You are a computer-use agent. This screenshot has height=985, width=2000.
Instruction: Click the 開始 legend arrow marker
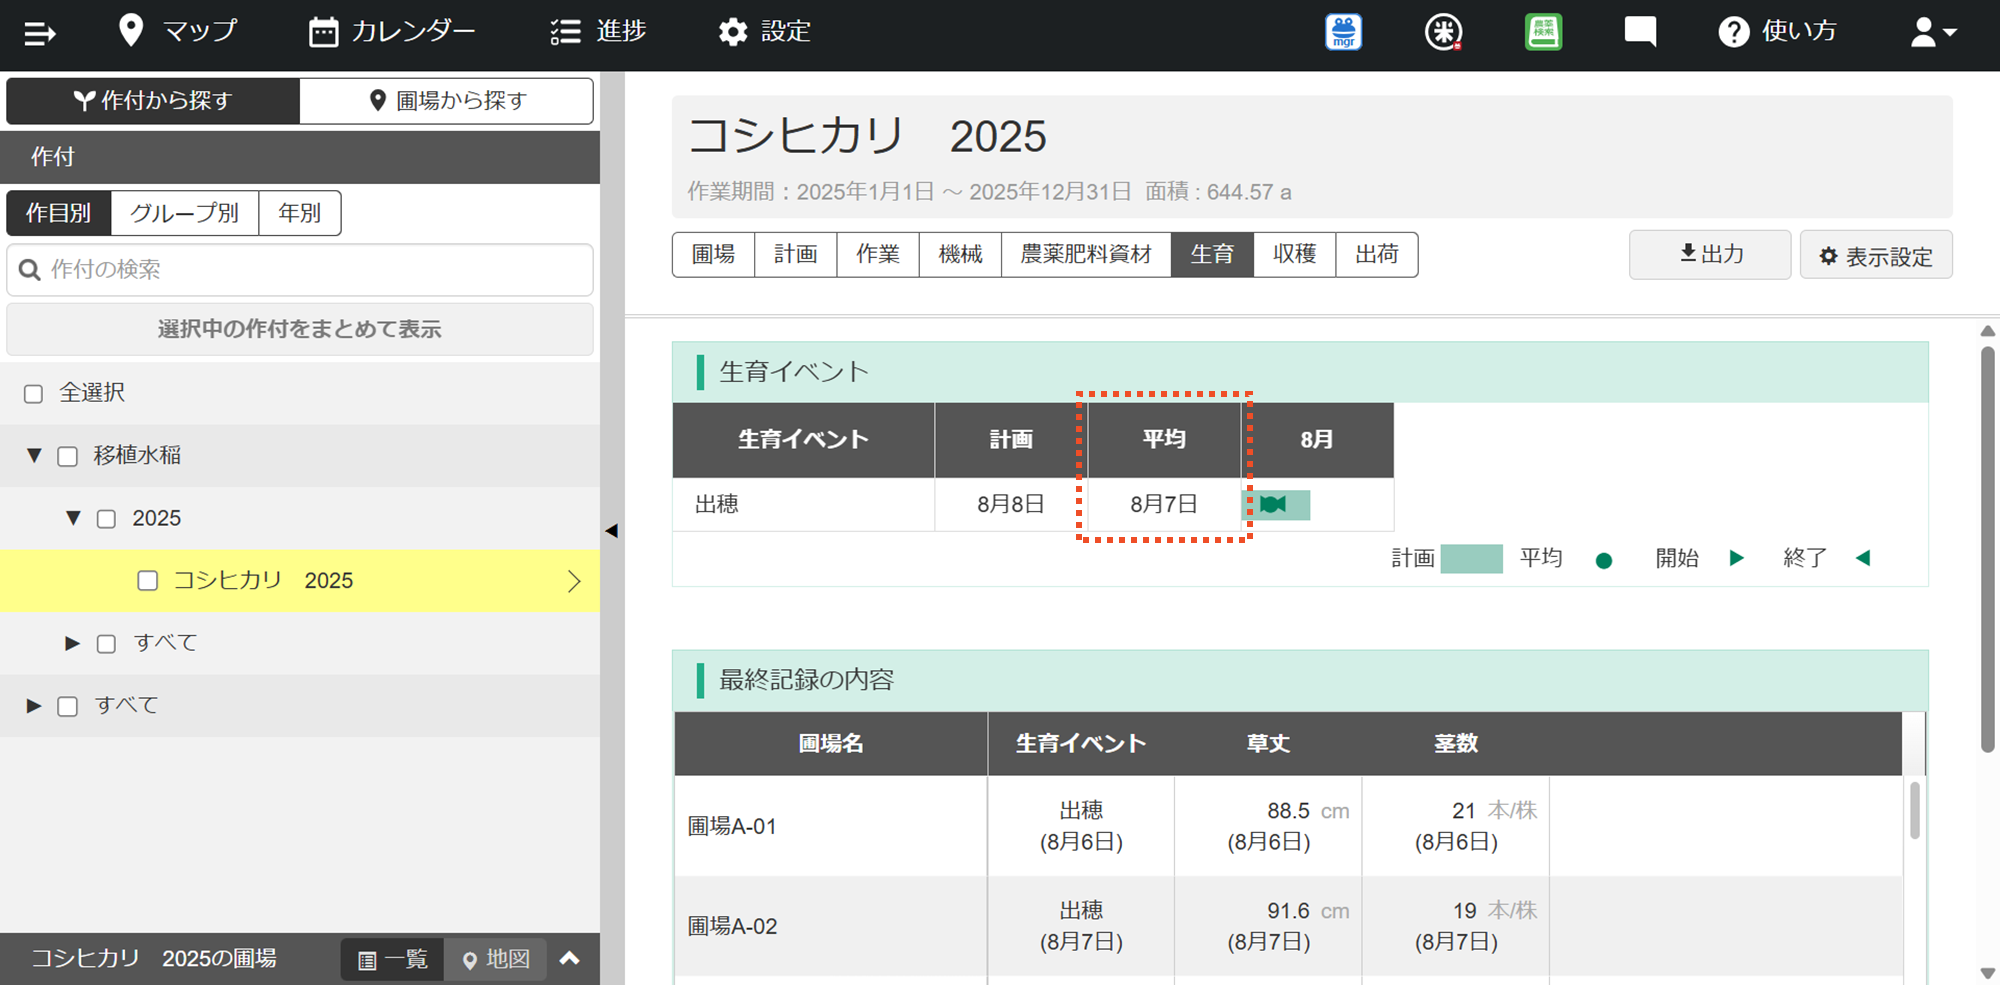click(x=1737, y=558)
